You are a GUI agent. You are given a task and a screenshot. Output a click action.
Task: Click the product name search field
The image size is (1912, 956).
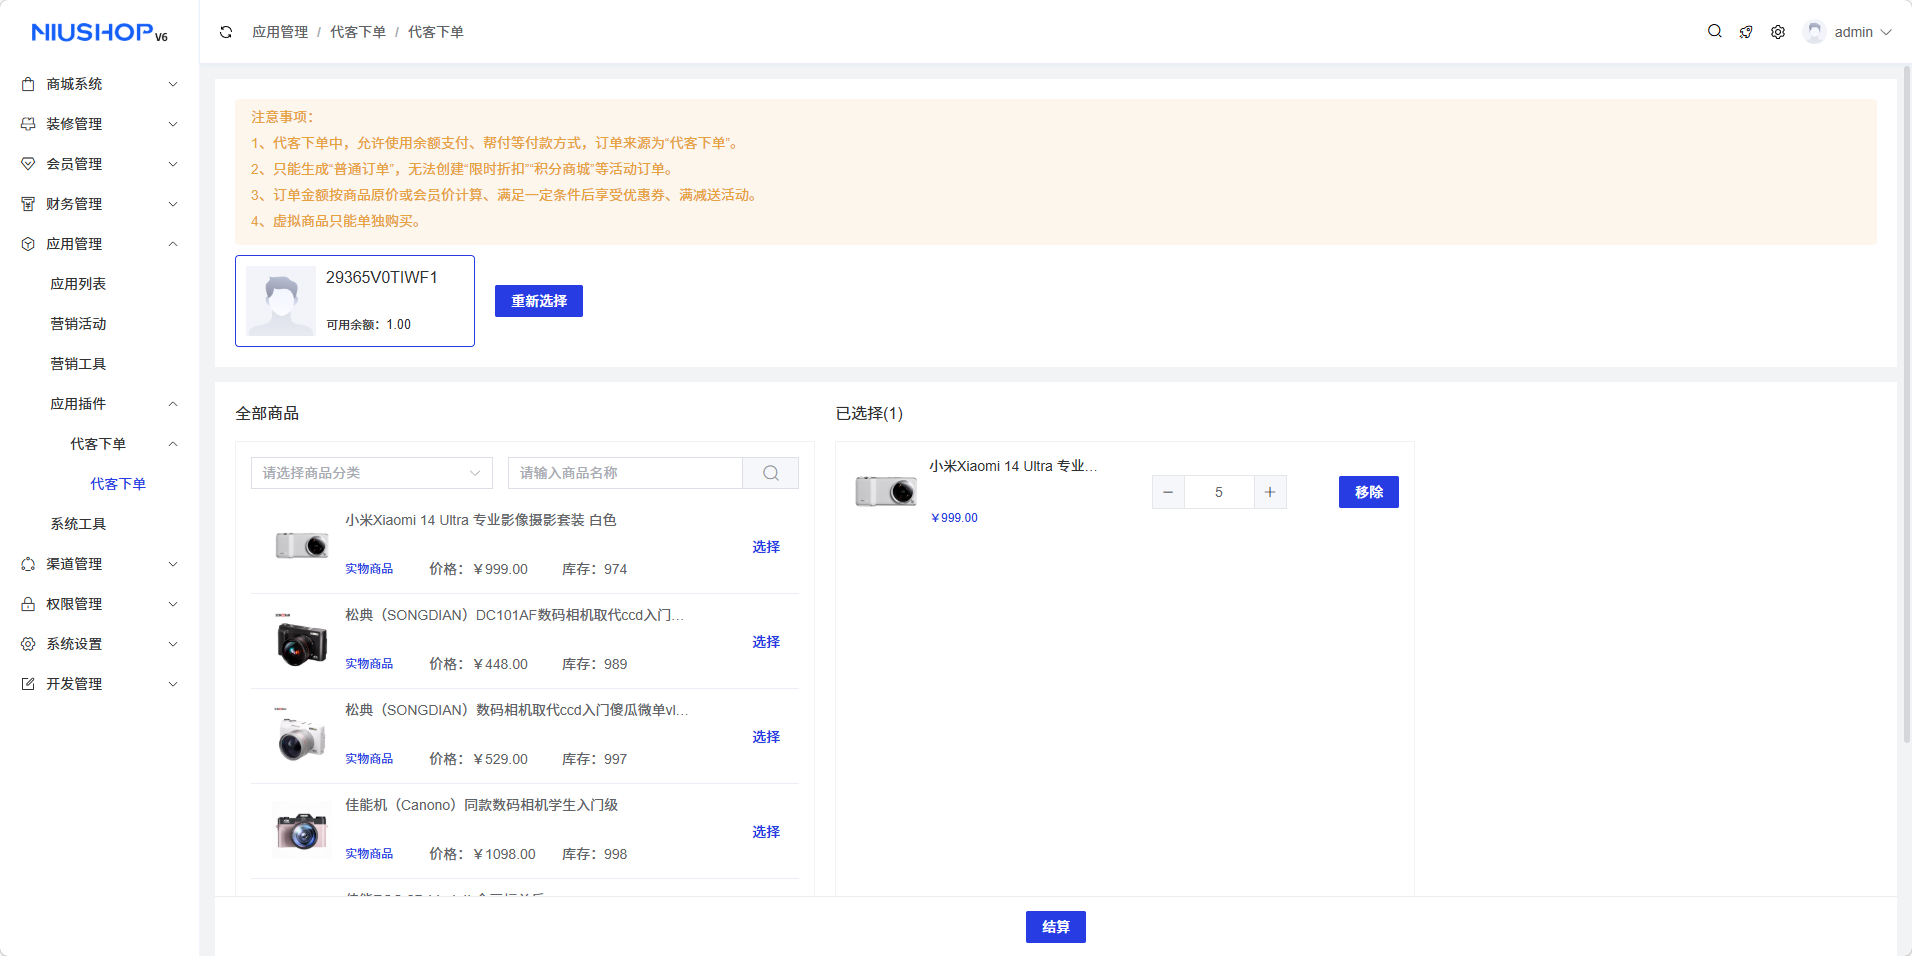pyautogui.click(x=625, y=473)
